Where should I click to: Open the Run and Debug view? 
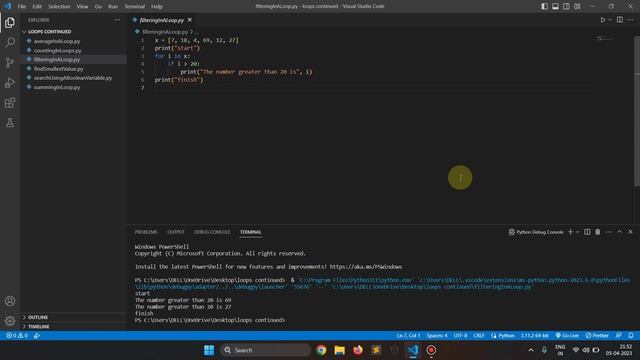tap(10, 82)
